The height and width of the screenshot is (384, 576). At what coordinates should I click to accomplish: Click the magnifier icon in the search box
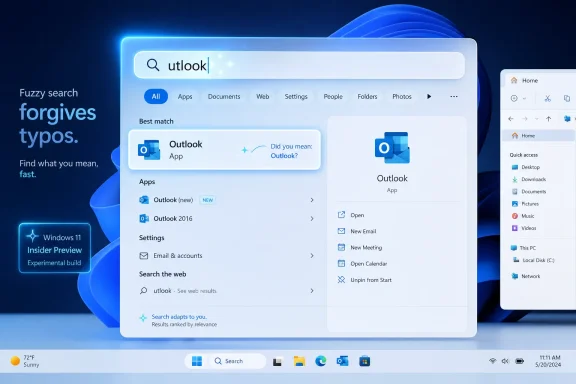(x=153, y=65)
